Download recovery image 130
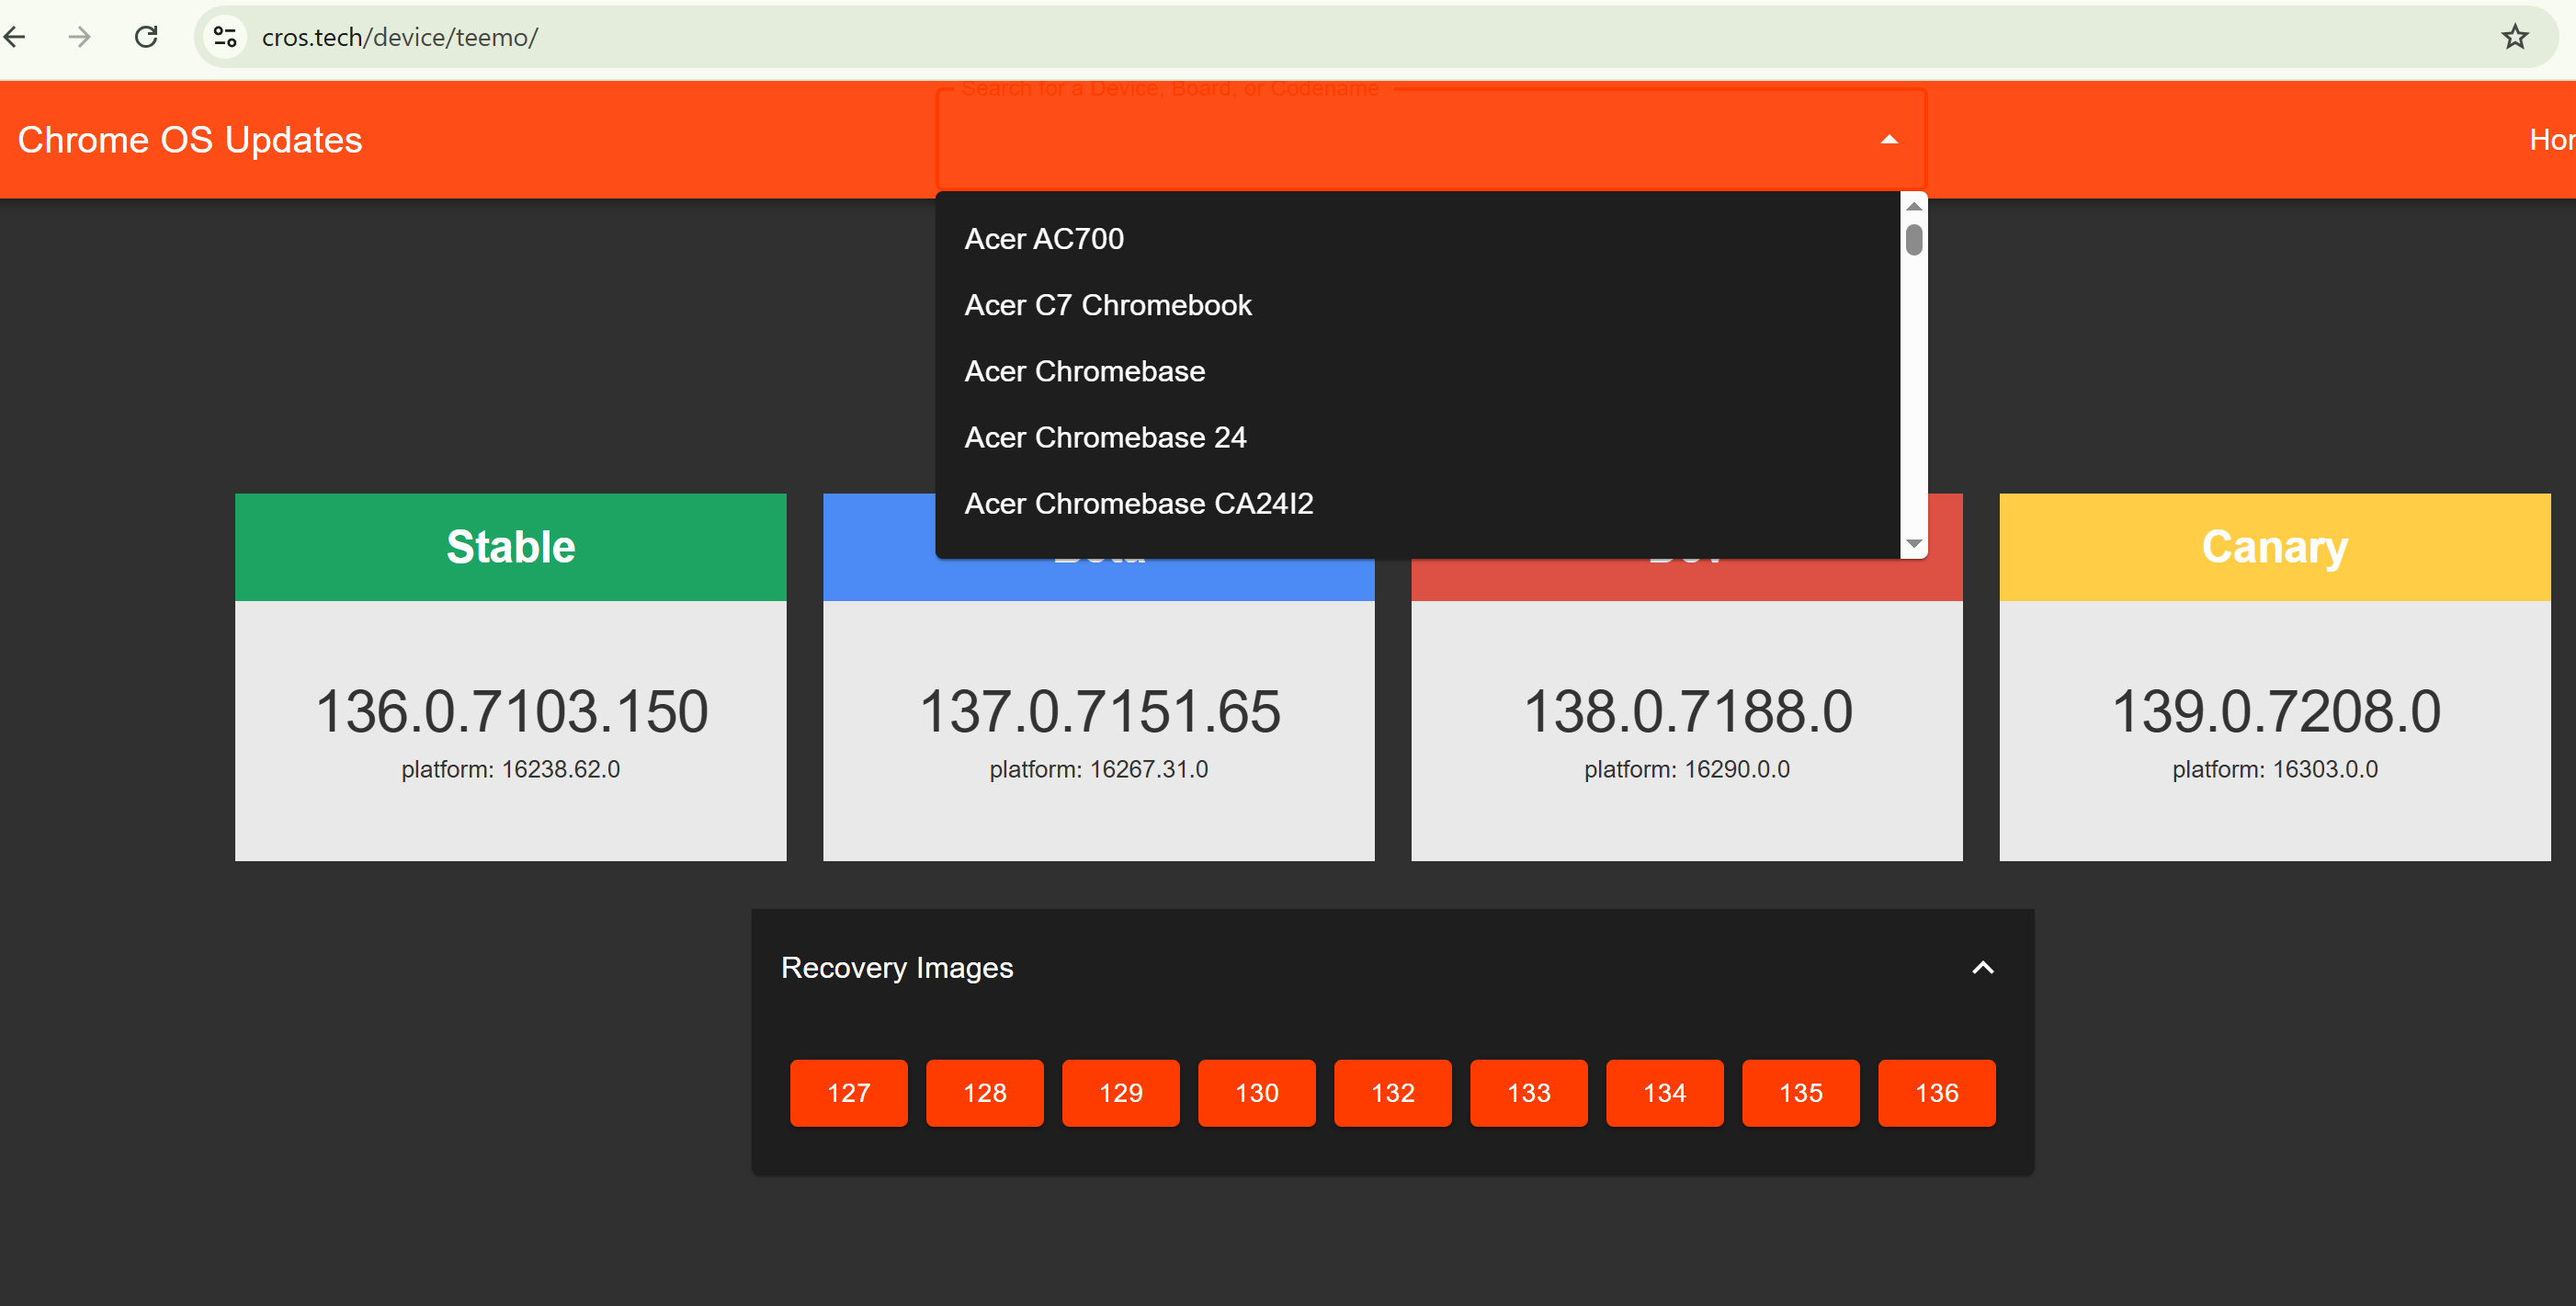 (x=1257, y=1093)
